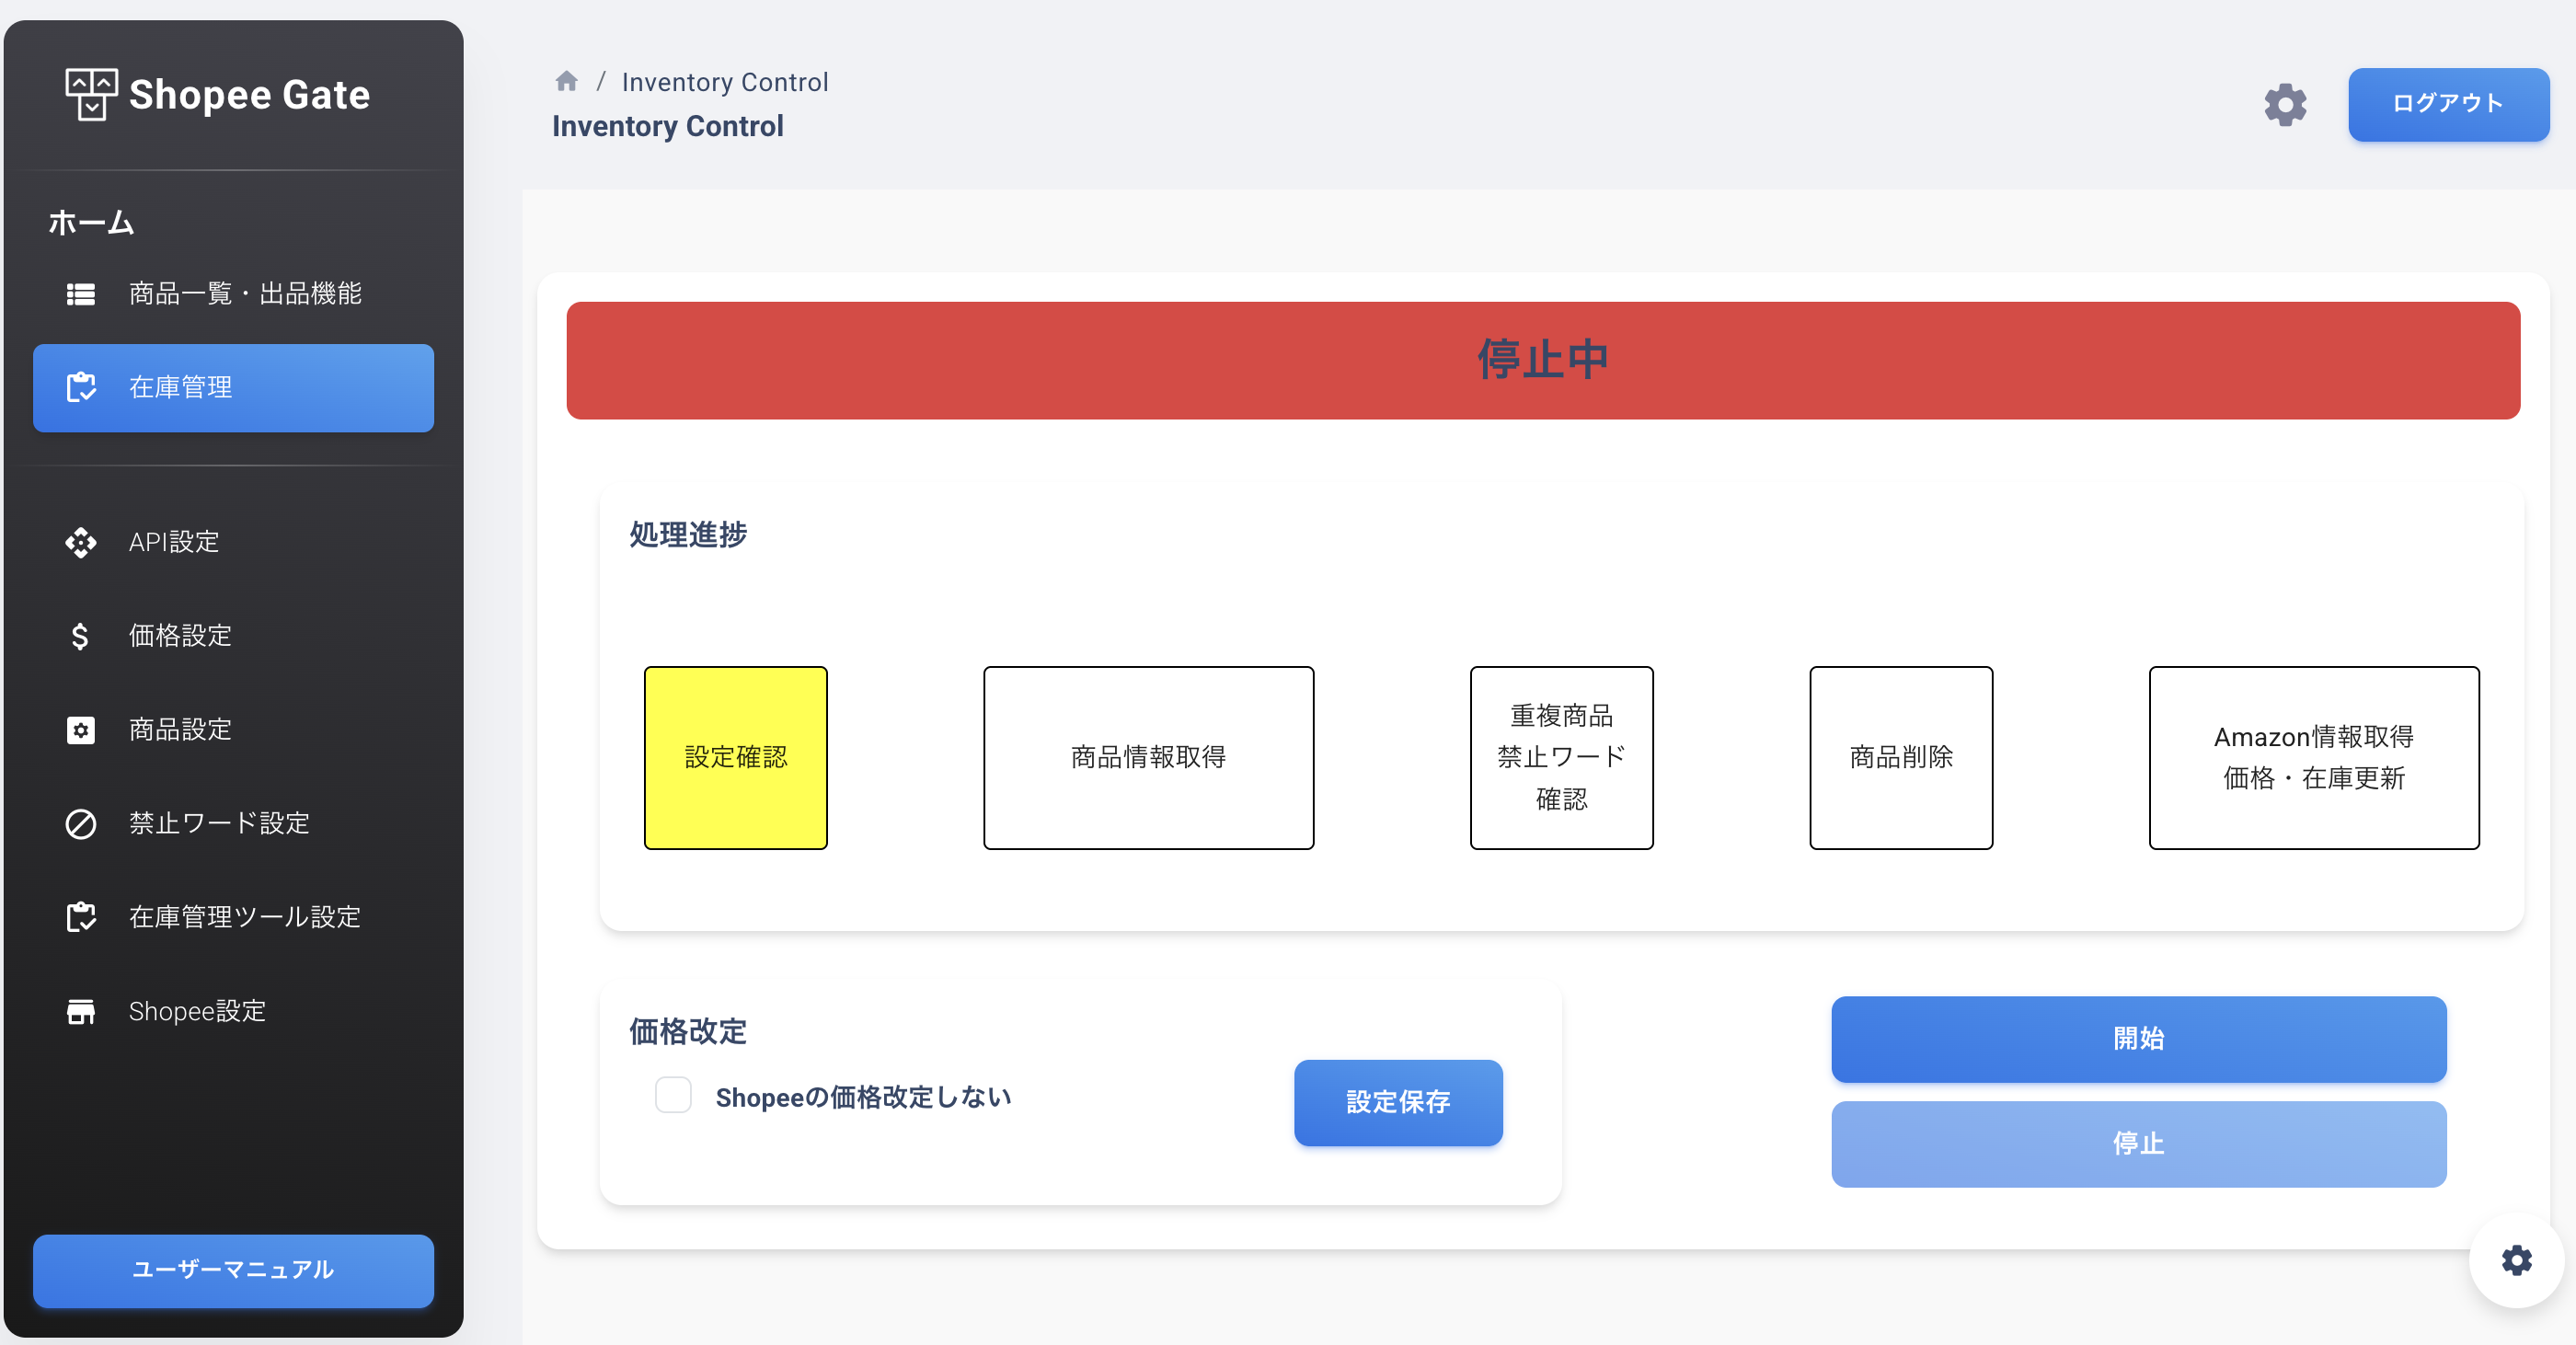The height and width of the screenshot is (1345, 2576).
Task: Click the list icon beside 商品一覧・出品機能
Action: pos(81,294)
